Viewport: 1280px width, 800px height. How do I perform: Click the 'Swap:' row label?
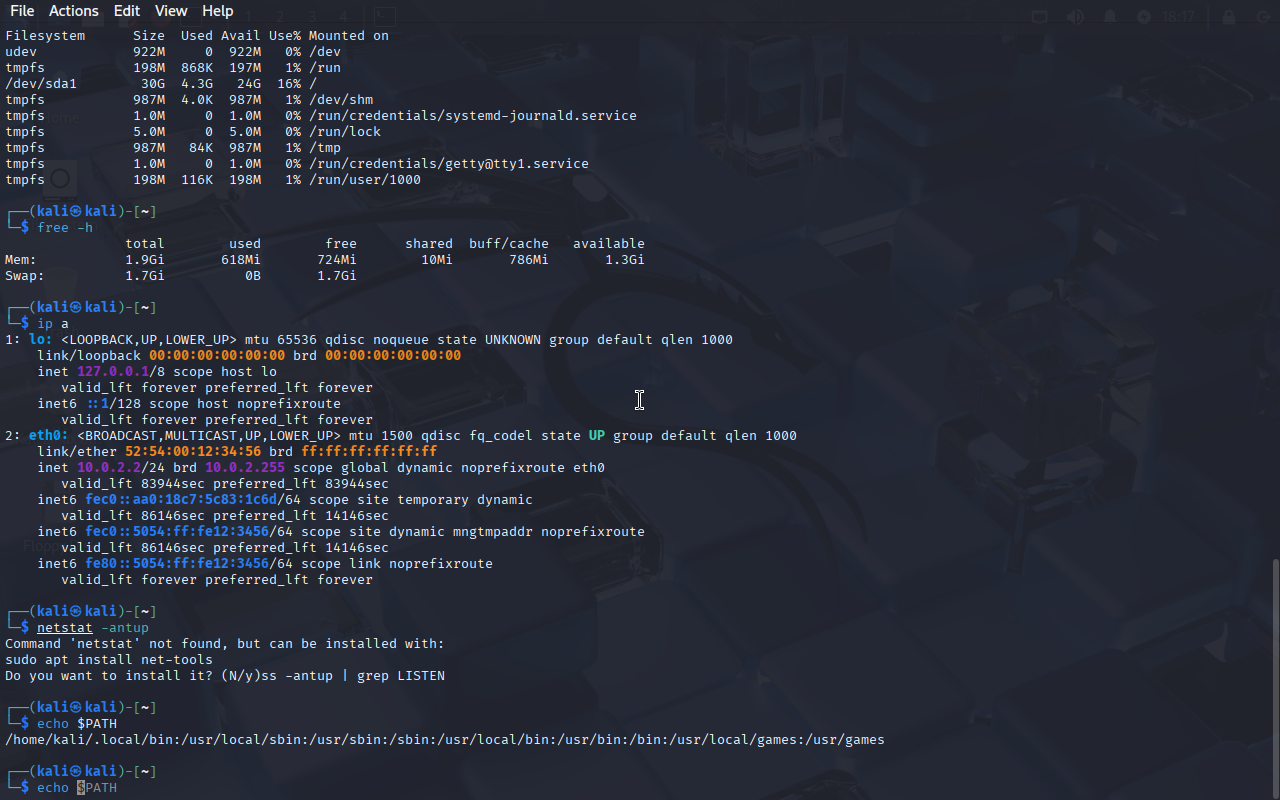[x=25, y=276]
